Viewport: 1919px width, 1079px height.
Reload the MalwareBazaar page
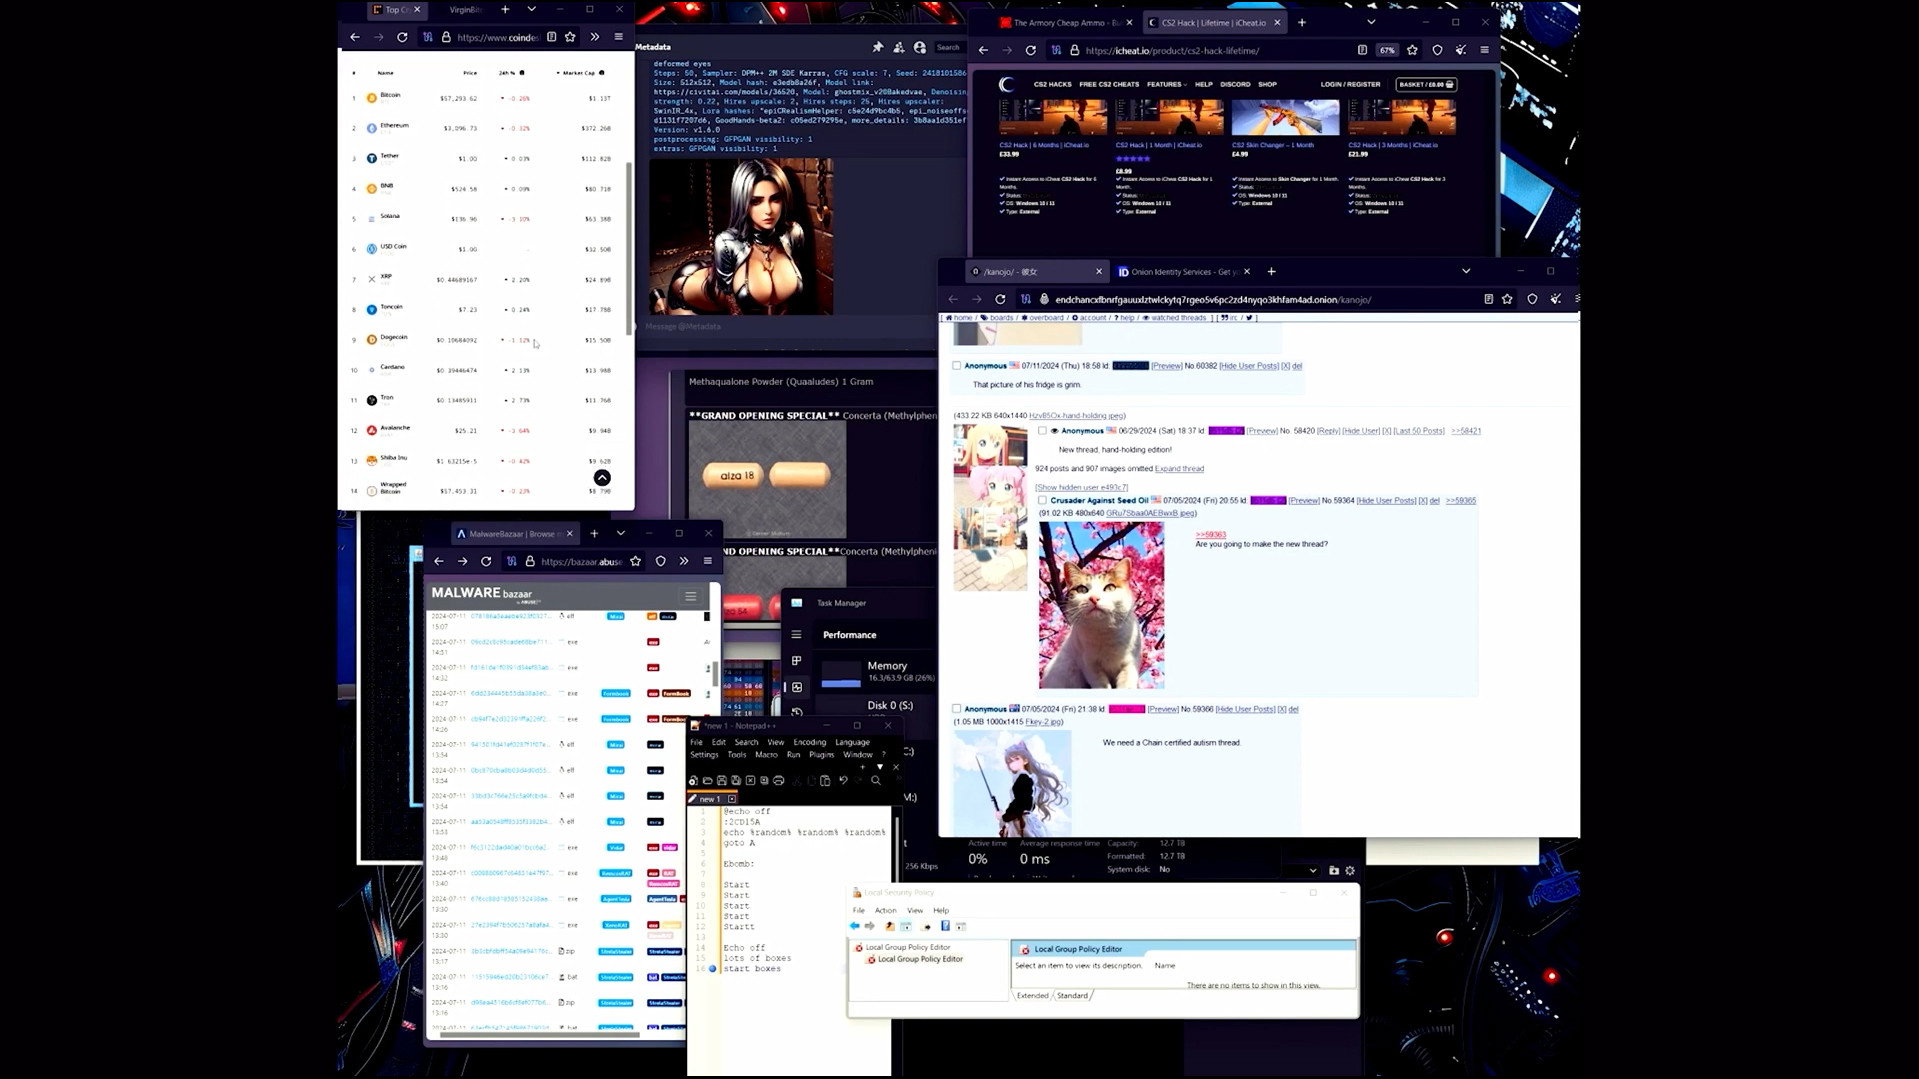pos(486,561)
